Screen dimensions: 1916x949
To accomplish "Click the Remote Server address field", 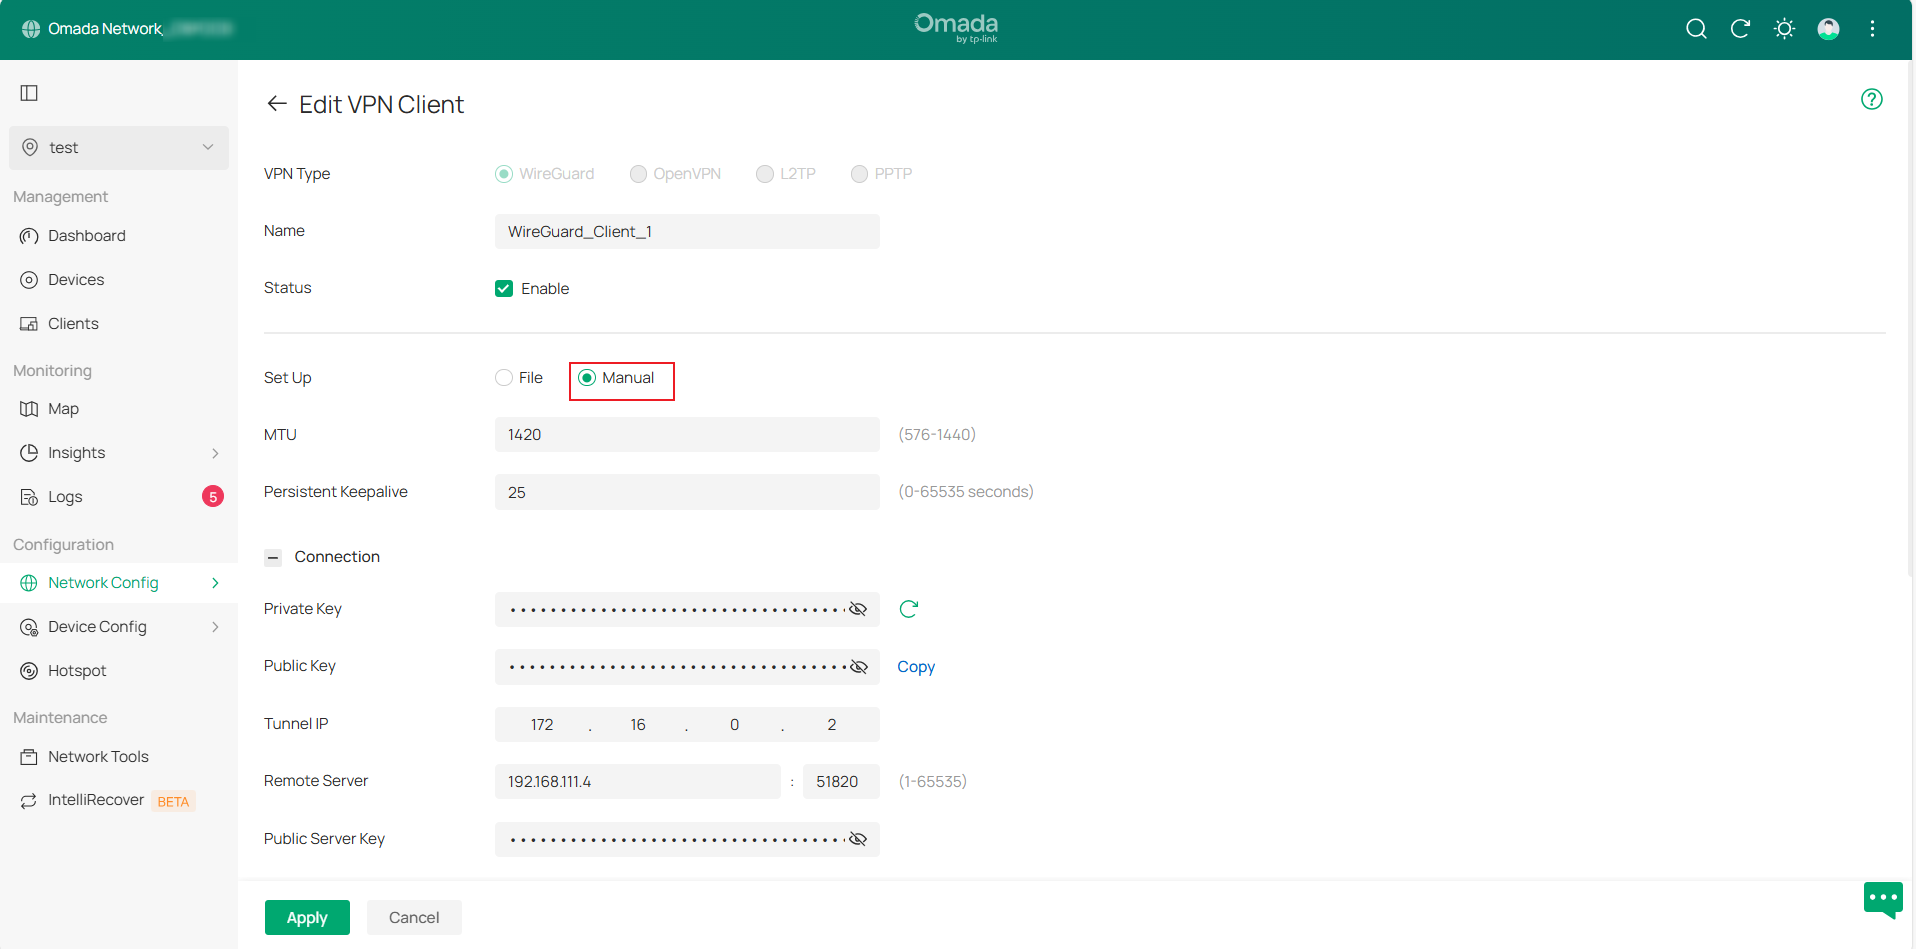I will 637,781.
